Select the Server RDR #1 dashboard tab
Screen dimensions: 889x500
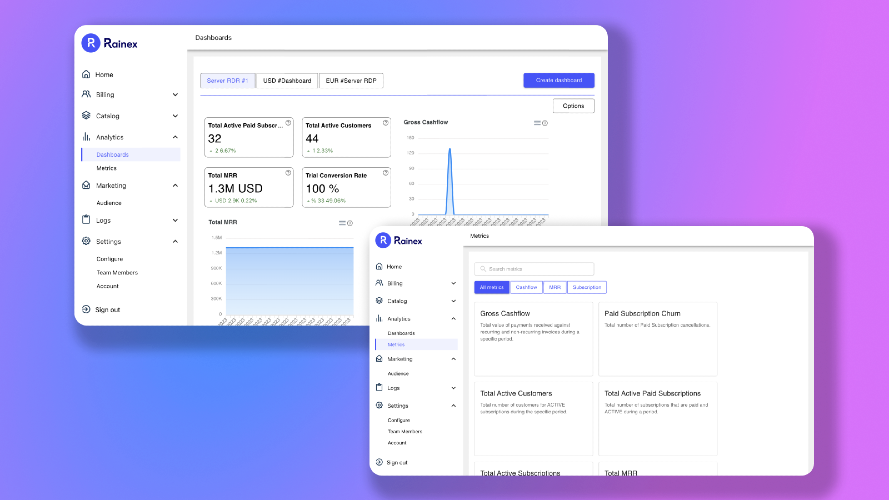227,80
